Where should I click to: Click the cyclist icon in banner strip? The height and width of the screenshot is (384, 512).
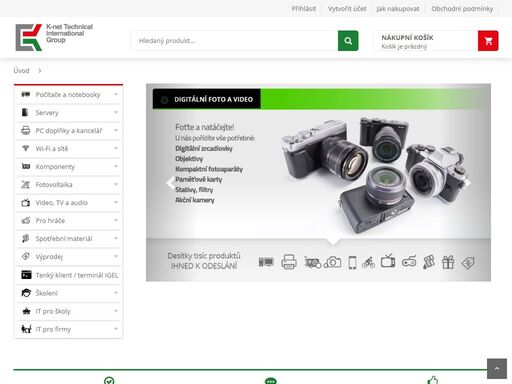click(368, 263)
